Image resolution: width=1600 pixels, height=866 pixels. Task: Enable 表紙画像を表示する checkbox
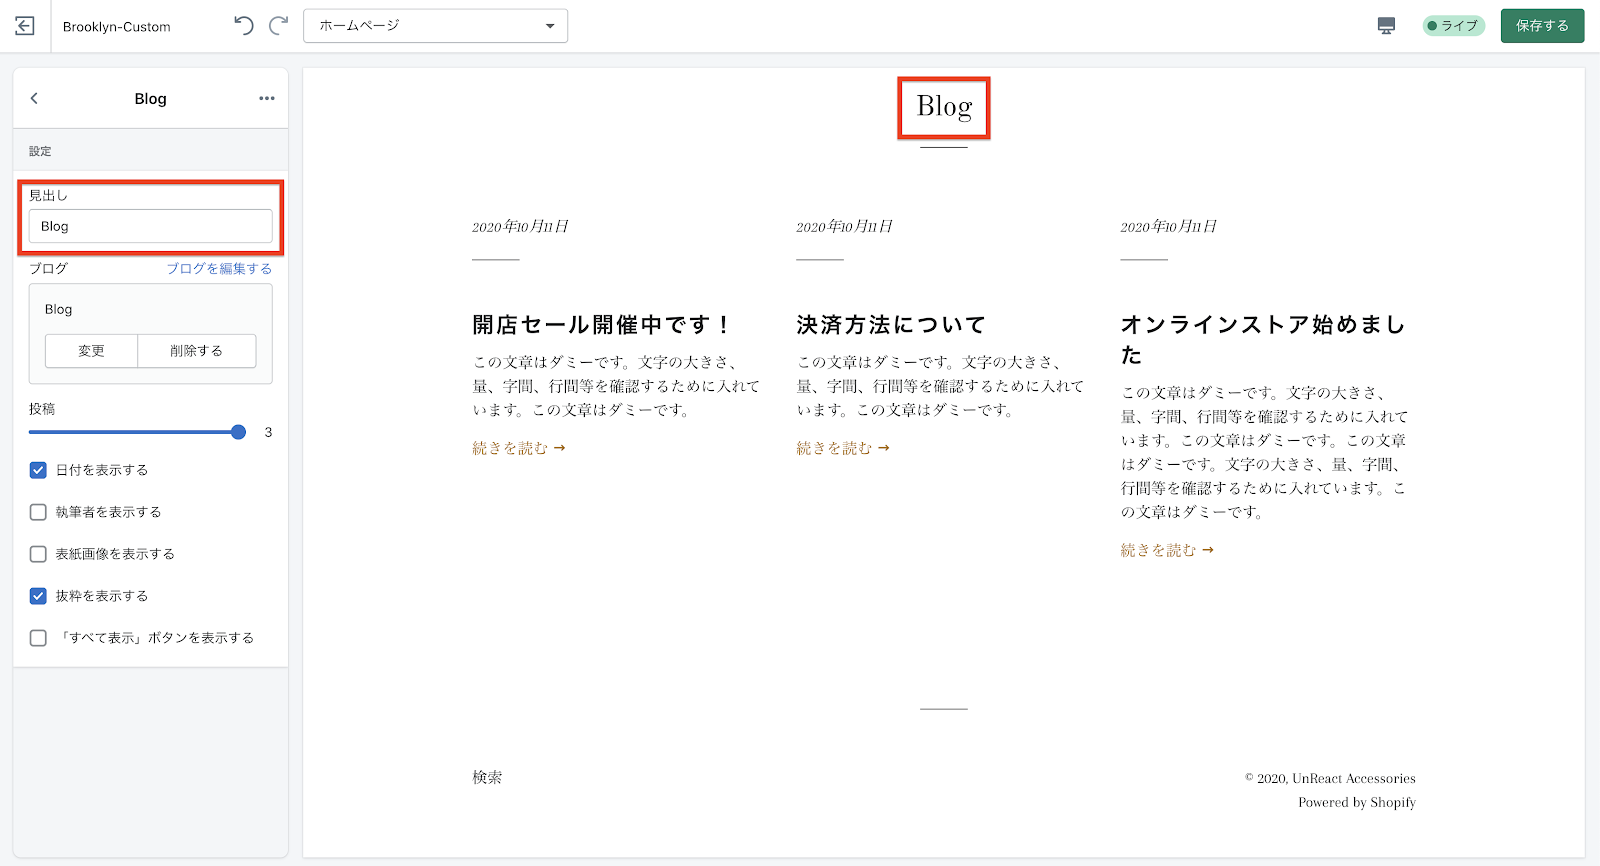coord(38,554)
